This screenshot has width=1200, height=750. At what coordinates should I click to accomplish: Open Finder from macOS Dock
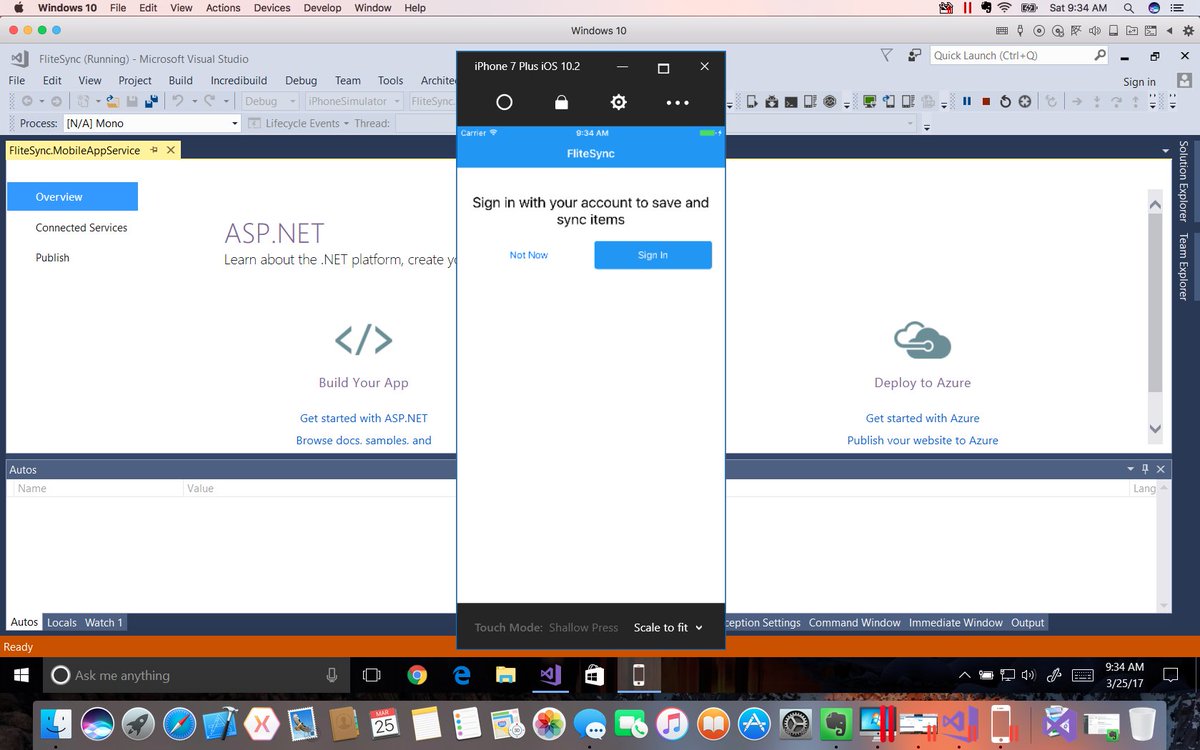pyautogui.click(x=56, y=722)
